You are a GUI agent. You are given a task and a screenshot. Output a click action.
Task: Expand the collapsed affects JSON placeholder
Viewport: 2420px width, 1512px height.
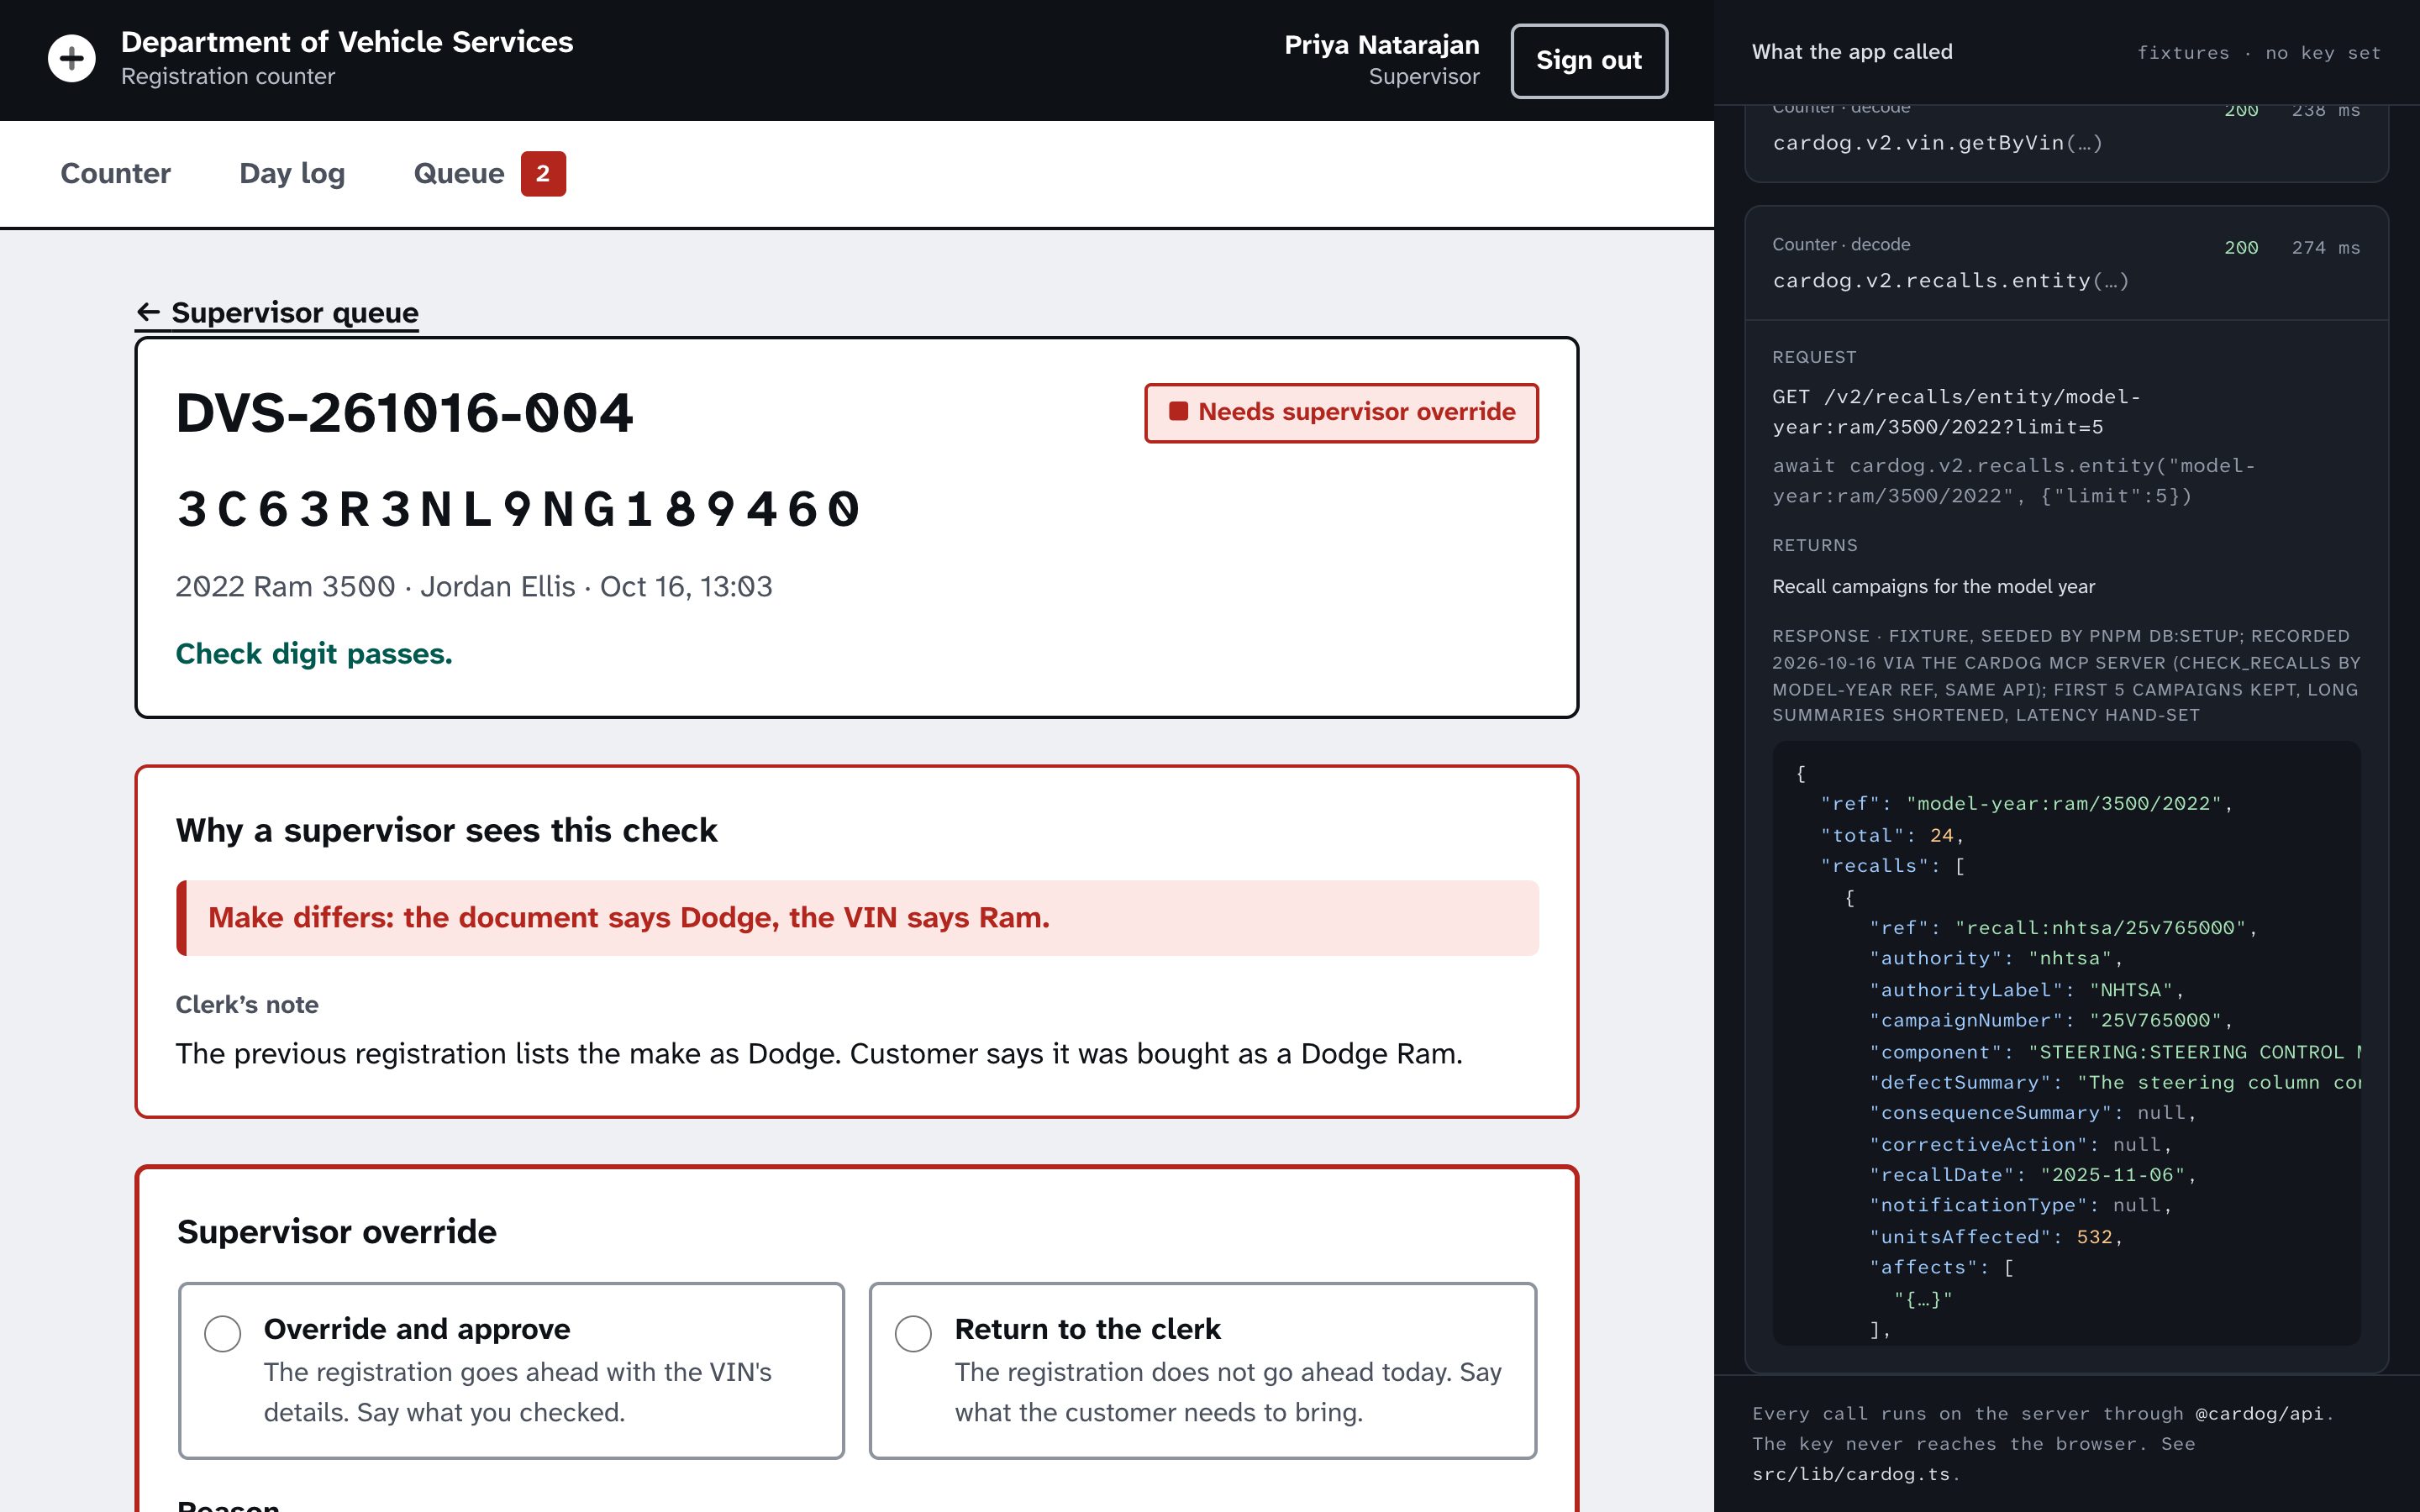1922,1299
